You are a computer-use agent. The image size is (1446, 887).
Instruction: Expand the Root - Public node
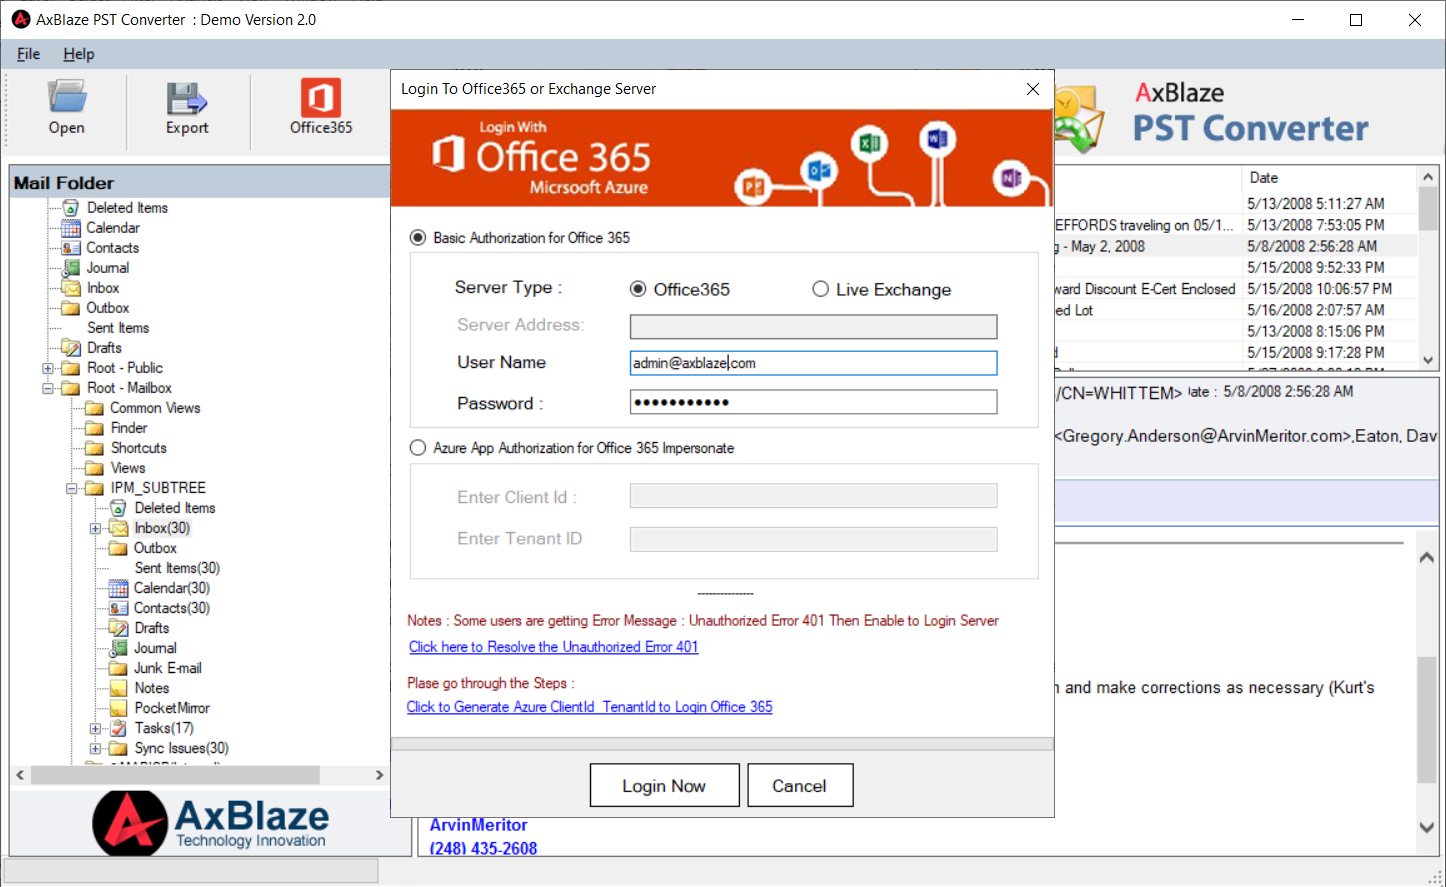coord(48,368)
